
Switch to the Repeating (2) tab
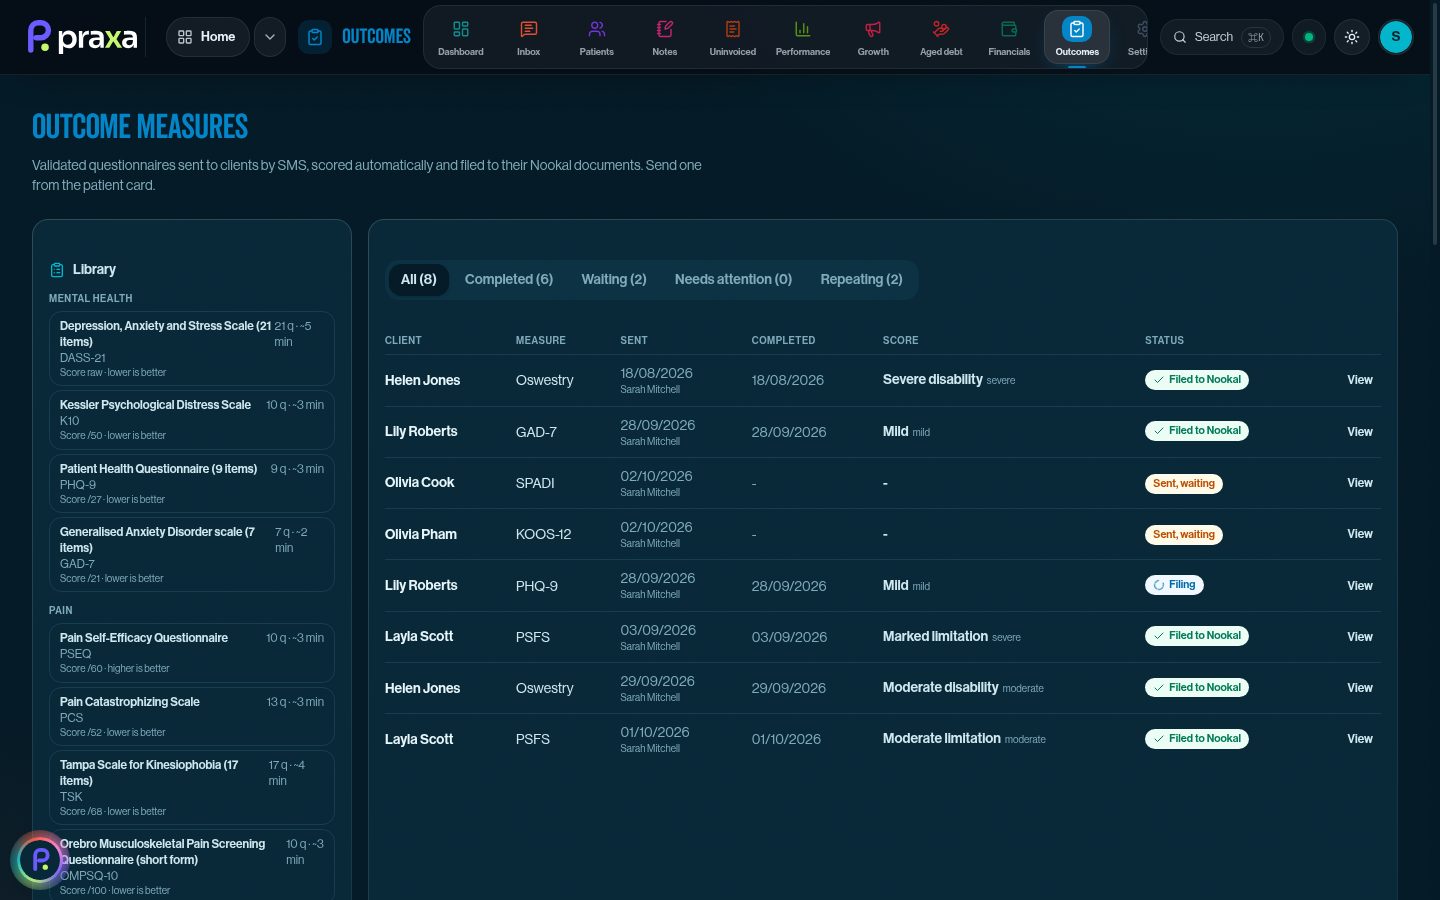(861, 279)
